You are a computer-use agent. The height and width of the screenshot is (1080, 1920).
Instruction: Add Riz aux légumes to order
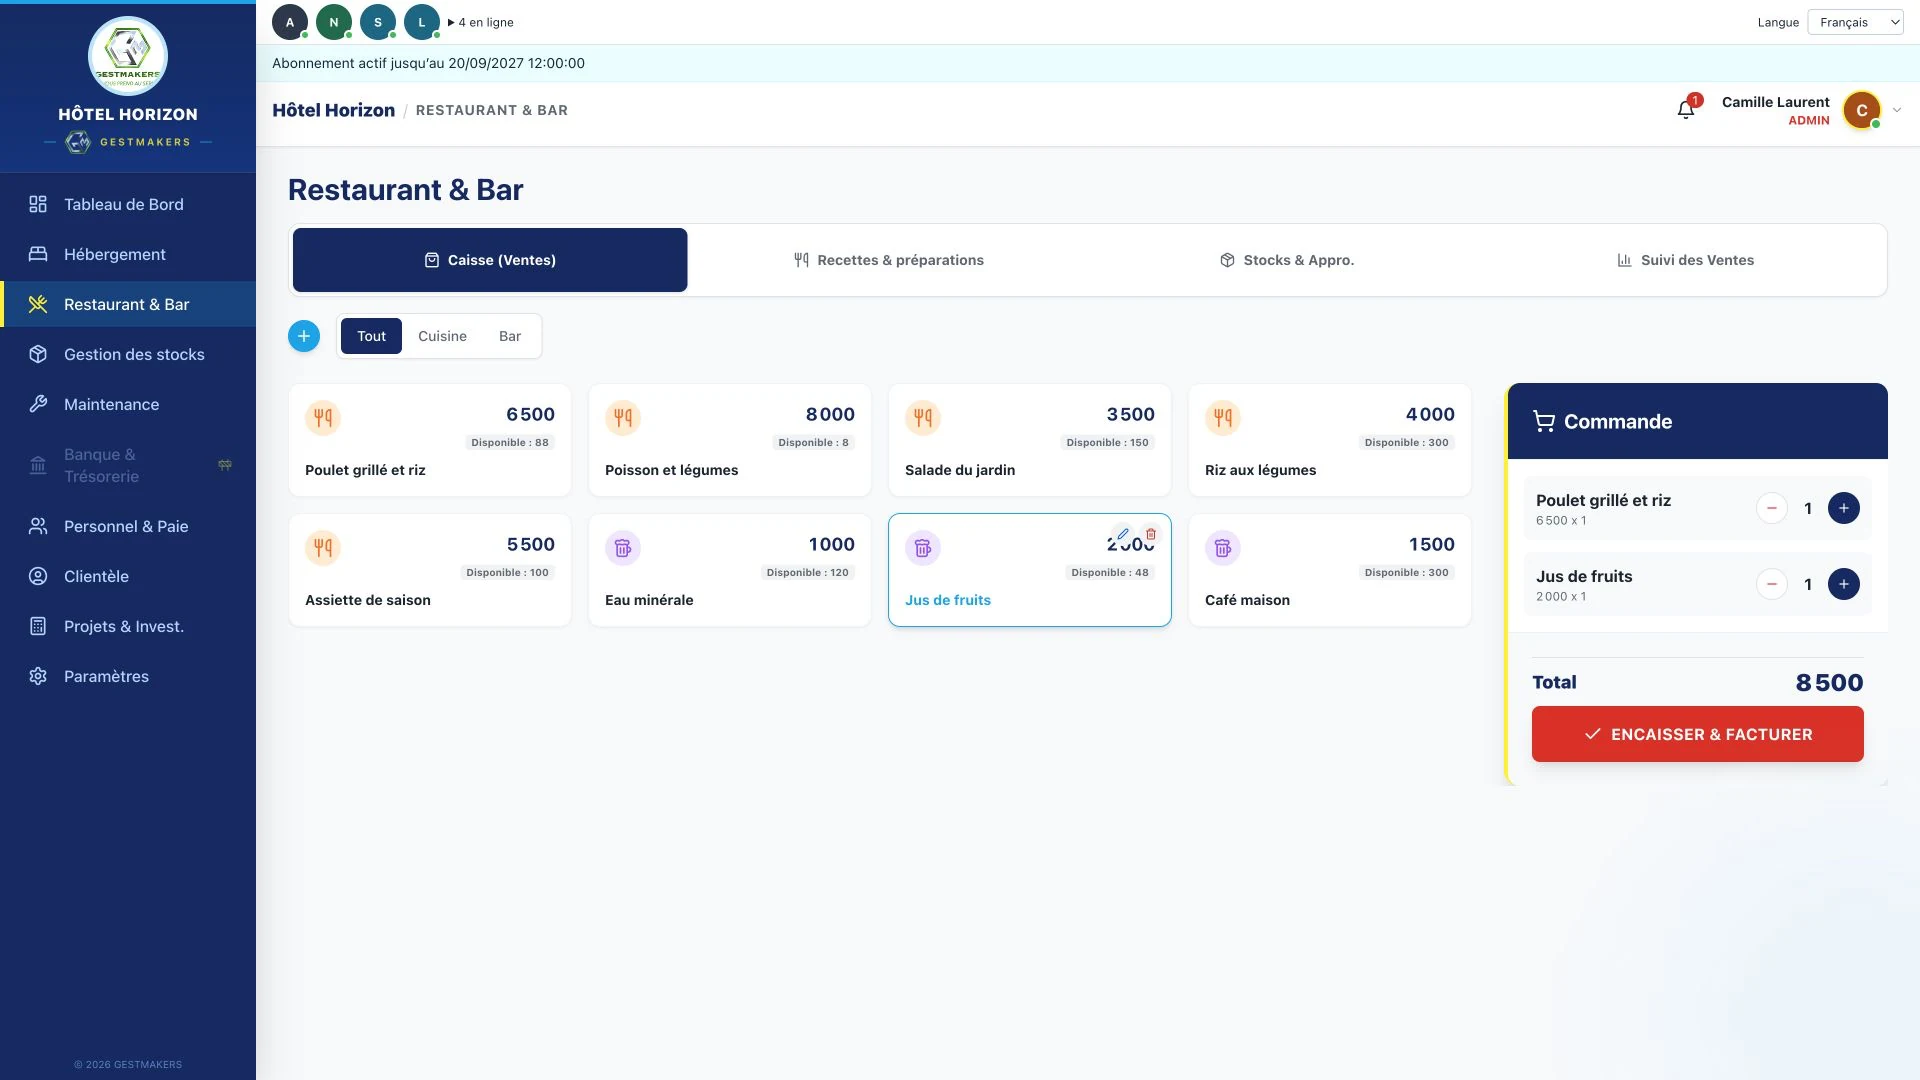click(1330, 440)
